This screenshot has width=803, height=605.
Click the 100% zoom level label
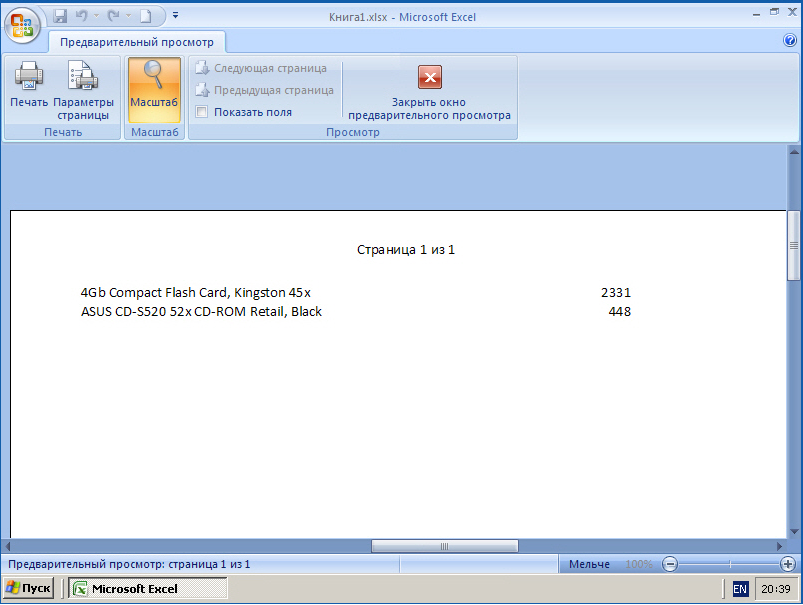[639, 564]
